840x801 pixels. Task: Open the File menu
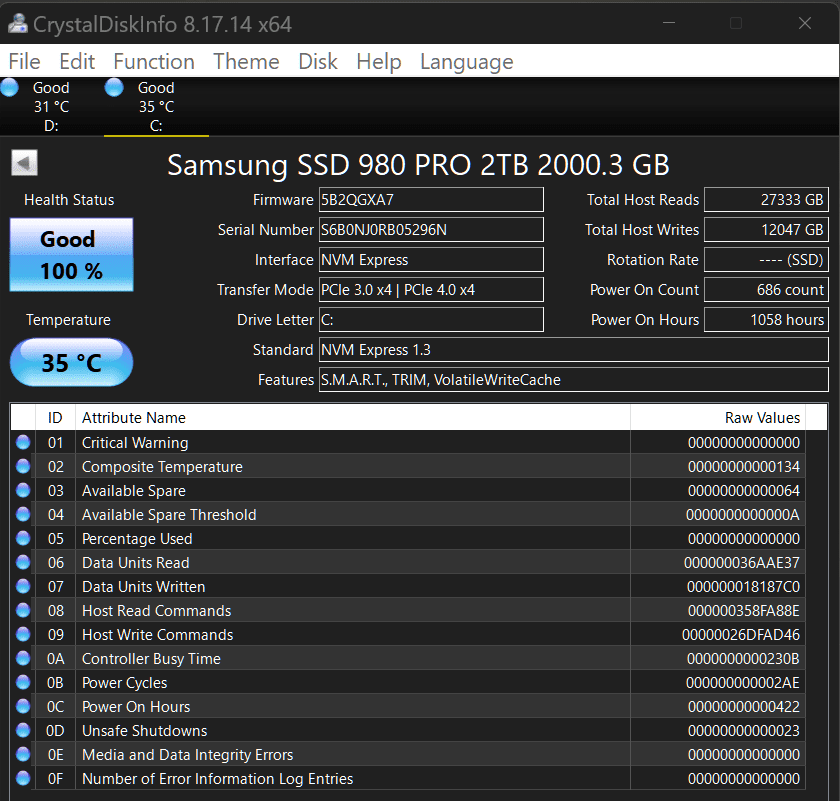click(25, 62)
